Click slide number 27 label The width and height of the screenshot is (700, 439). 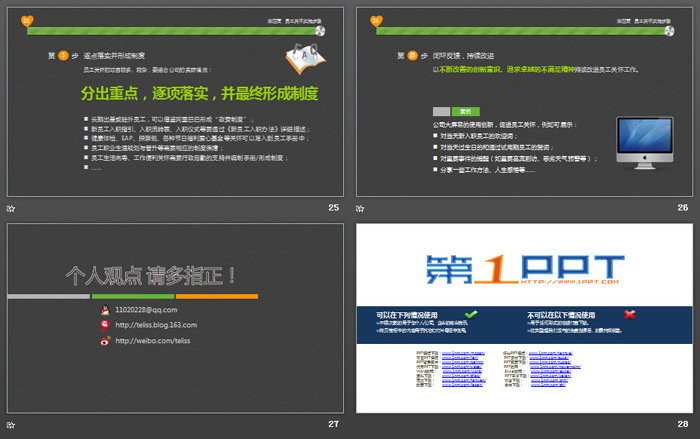point(333,424)
